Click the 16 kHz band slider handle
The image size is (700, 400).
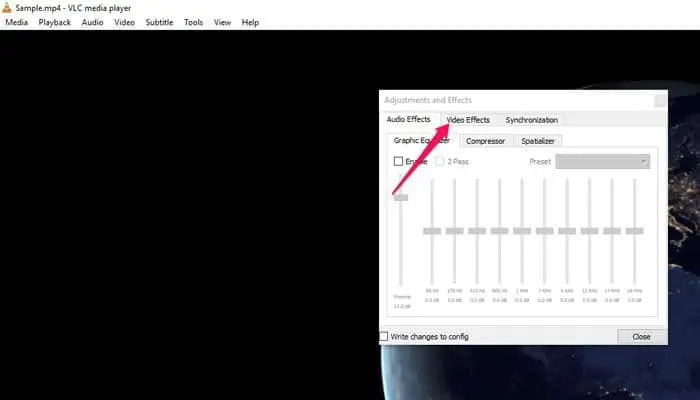click(x=635, y=231)
